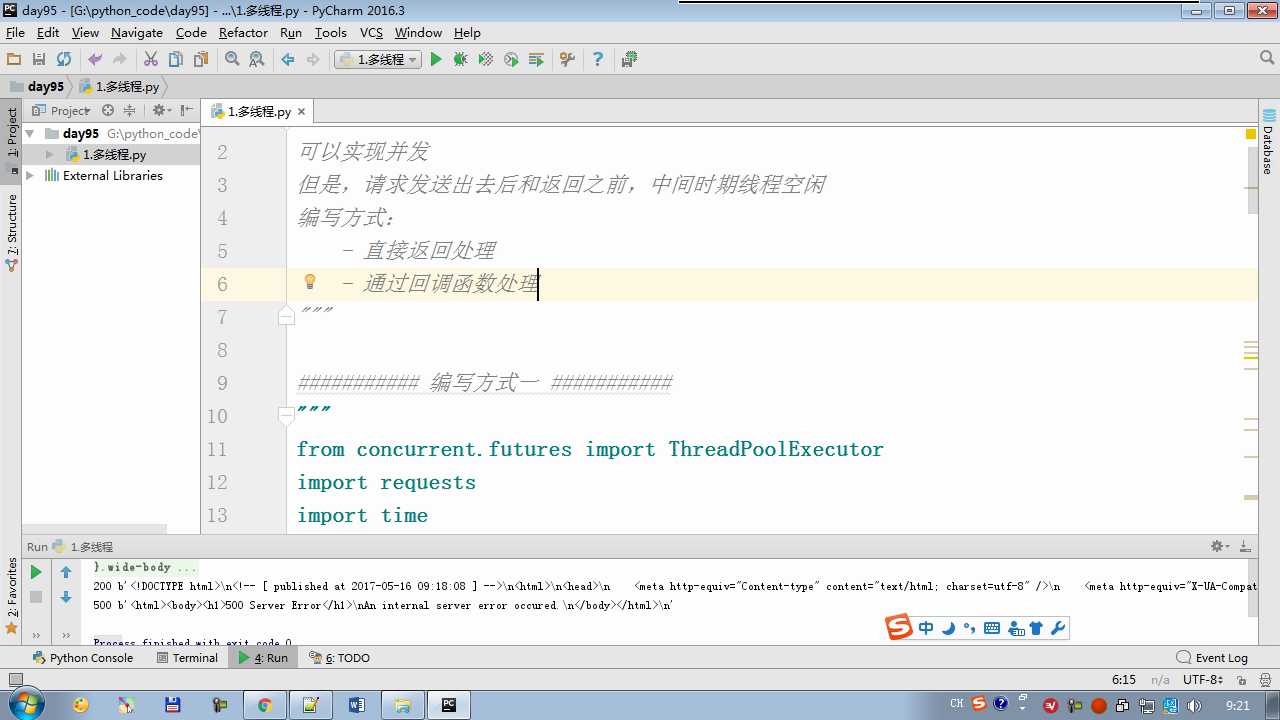Image resolution: width=1280 pixels, height=720 pixels.
Task: Open the Refactor menu
Action: (x=243, y=33)
